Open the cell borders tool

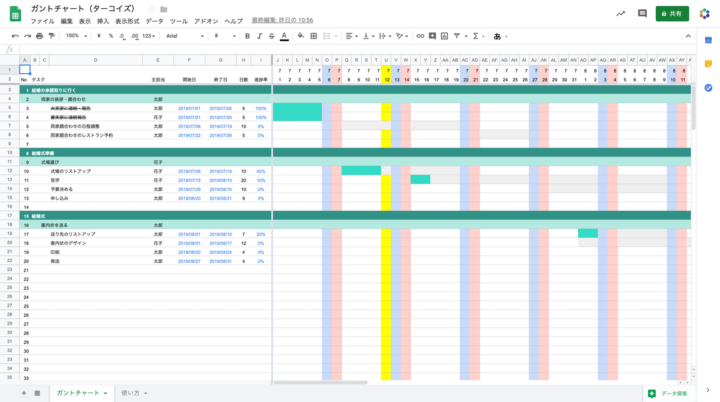[x=316, y=35]
